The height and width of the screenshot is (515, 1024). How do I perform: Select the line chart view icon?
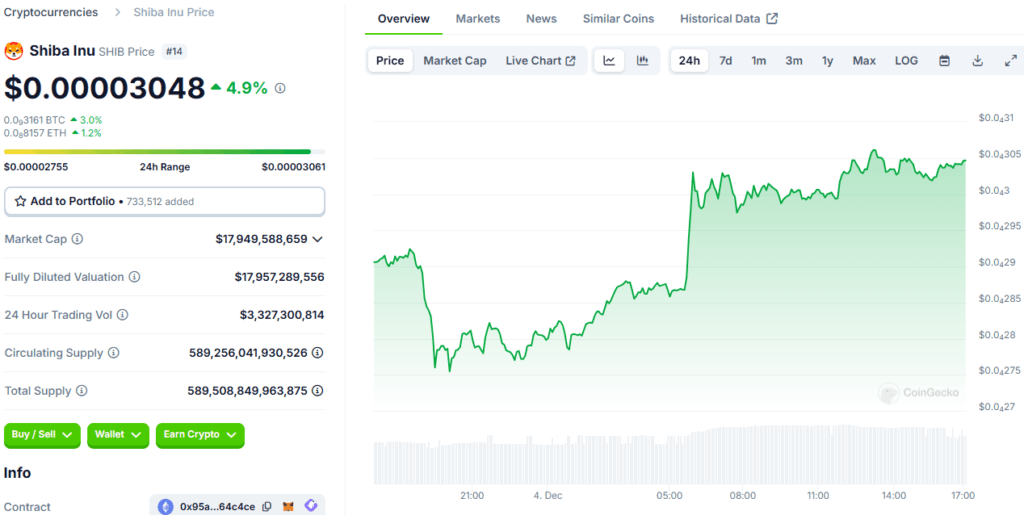pyautogui.click(x=609, y=61)
